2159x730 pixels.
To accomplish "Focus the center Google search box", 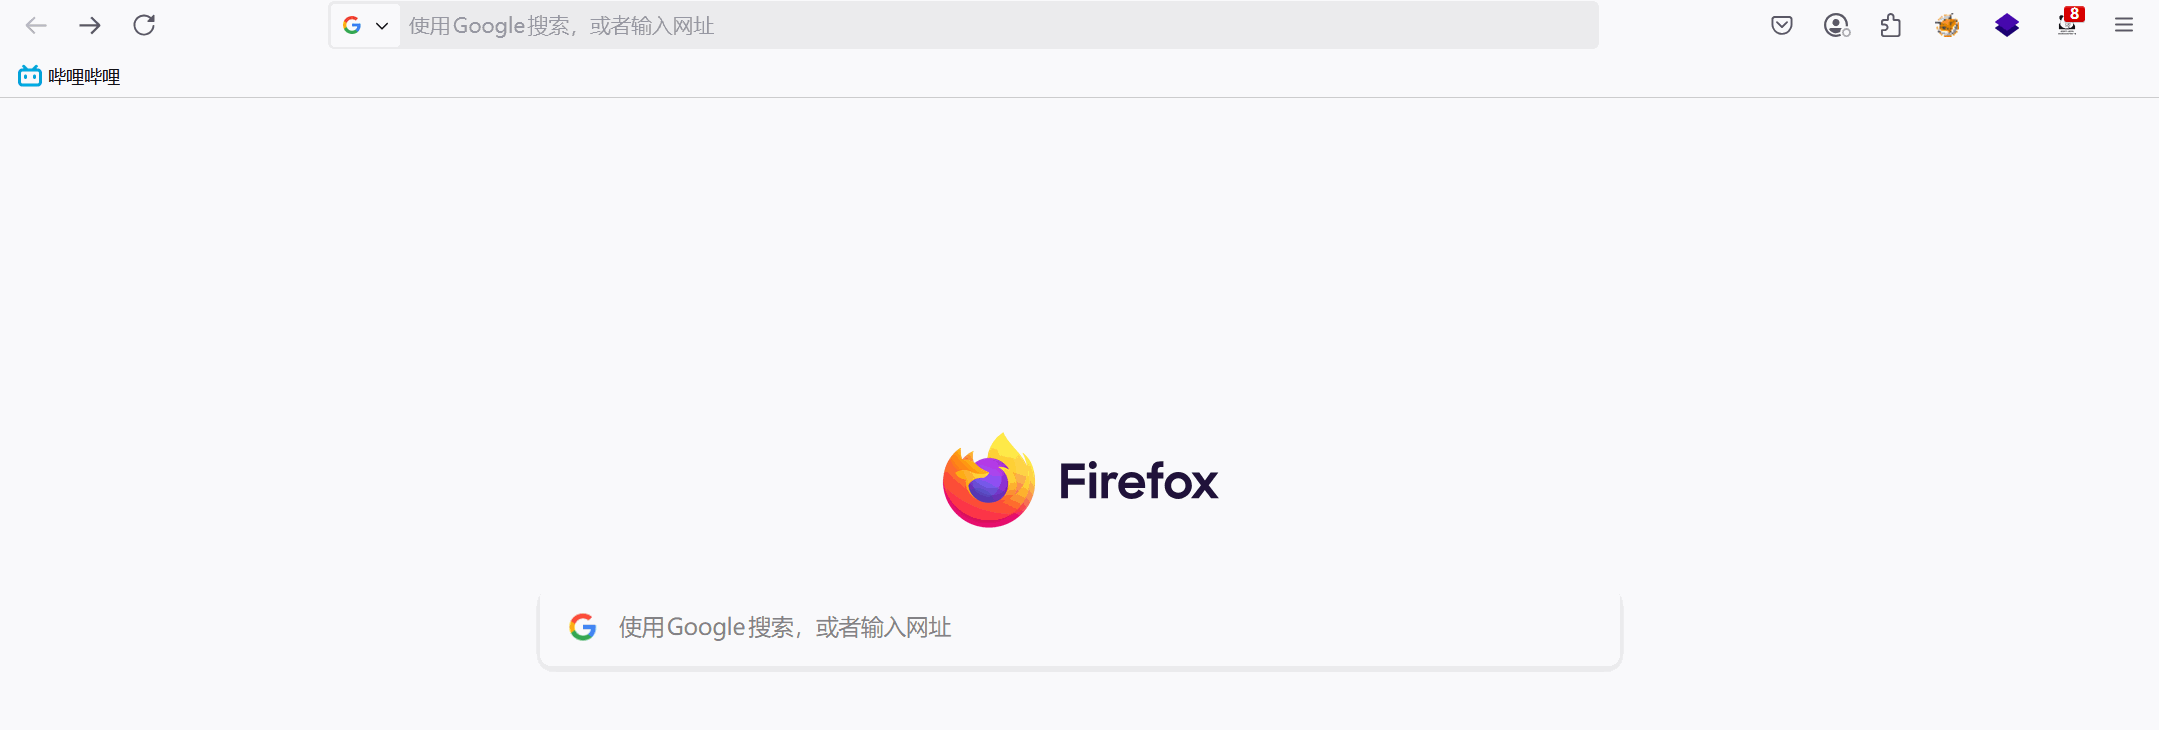I will coord(1080,628).
